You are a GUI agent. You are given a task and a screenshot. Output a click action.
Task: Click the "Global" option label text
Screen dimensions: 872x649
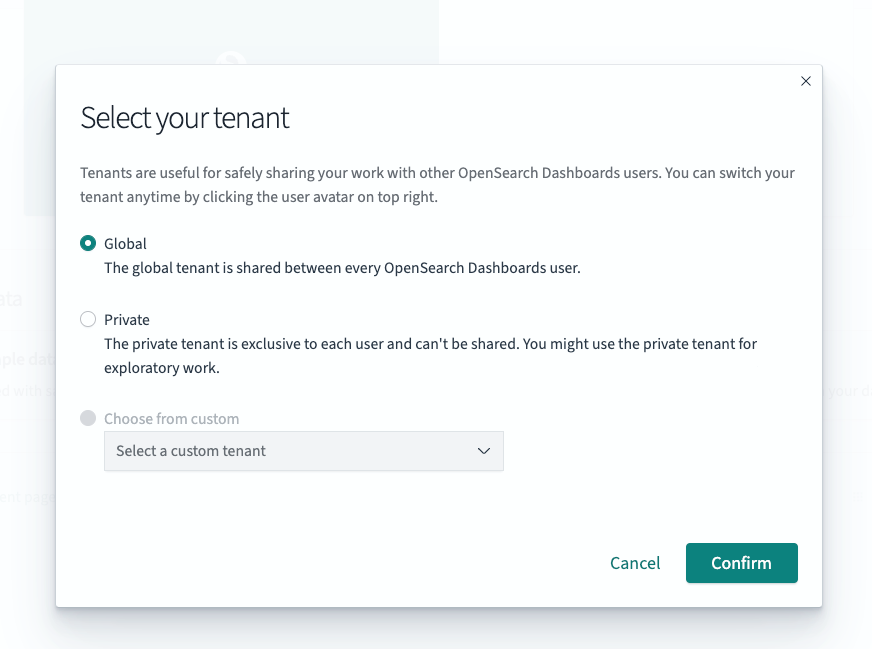click(125, 243)
